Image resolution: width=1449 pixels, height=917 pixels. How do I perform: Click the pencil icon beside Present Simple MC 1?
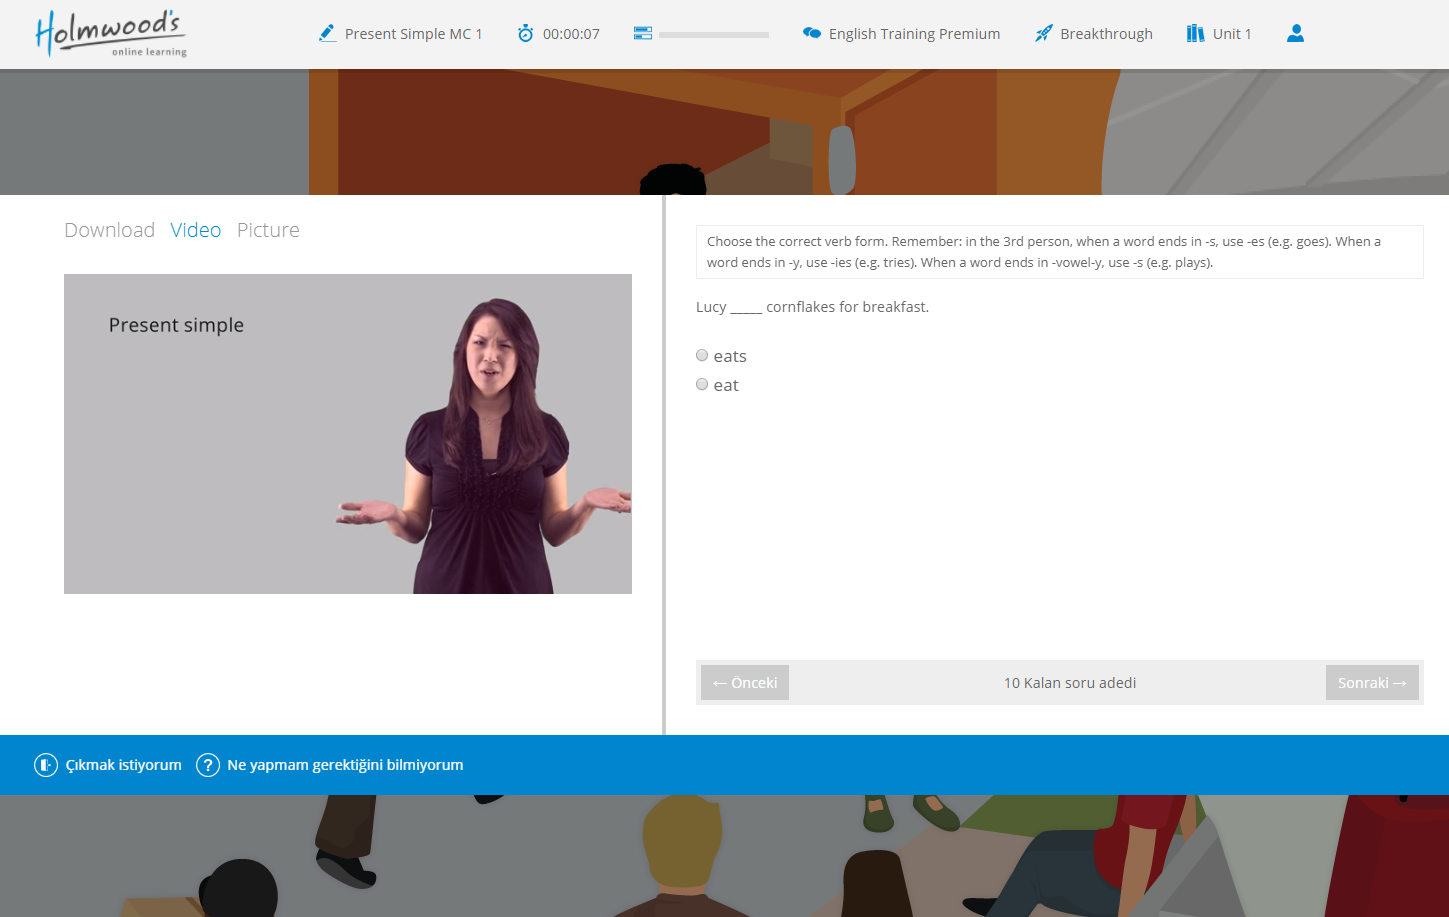(x=327, y=33)
